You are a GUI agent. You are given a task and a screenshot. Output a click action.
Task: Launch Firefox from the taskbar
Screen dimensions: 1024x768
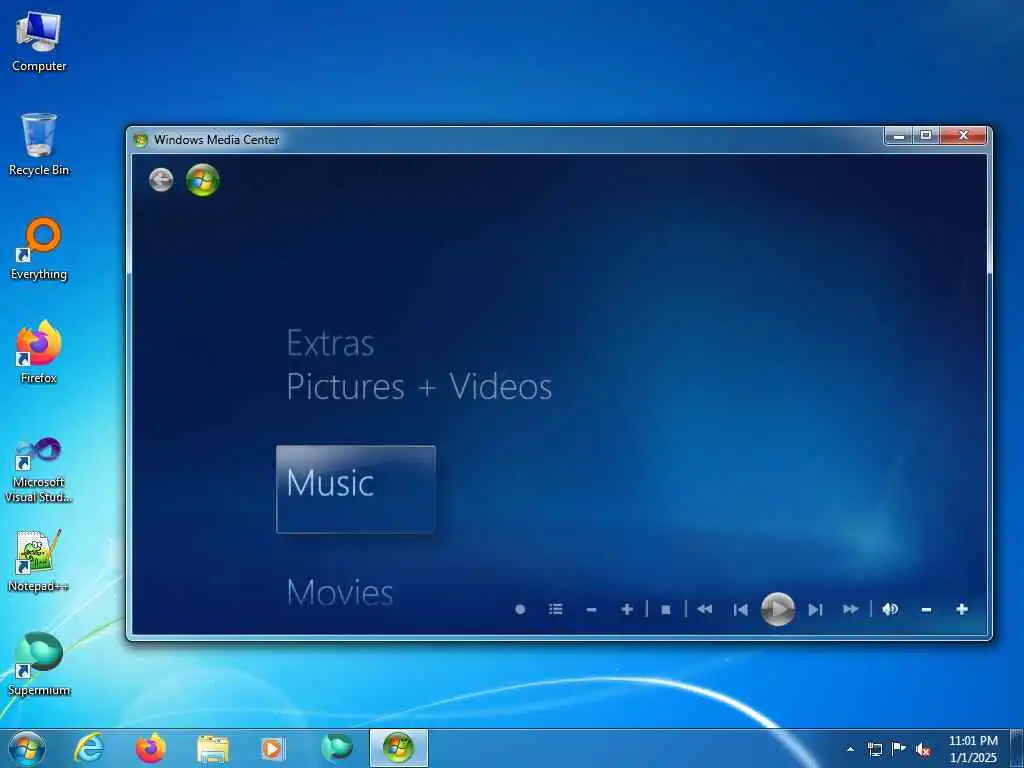(150, 748)
